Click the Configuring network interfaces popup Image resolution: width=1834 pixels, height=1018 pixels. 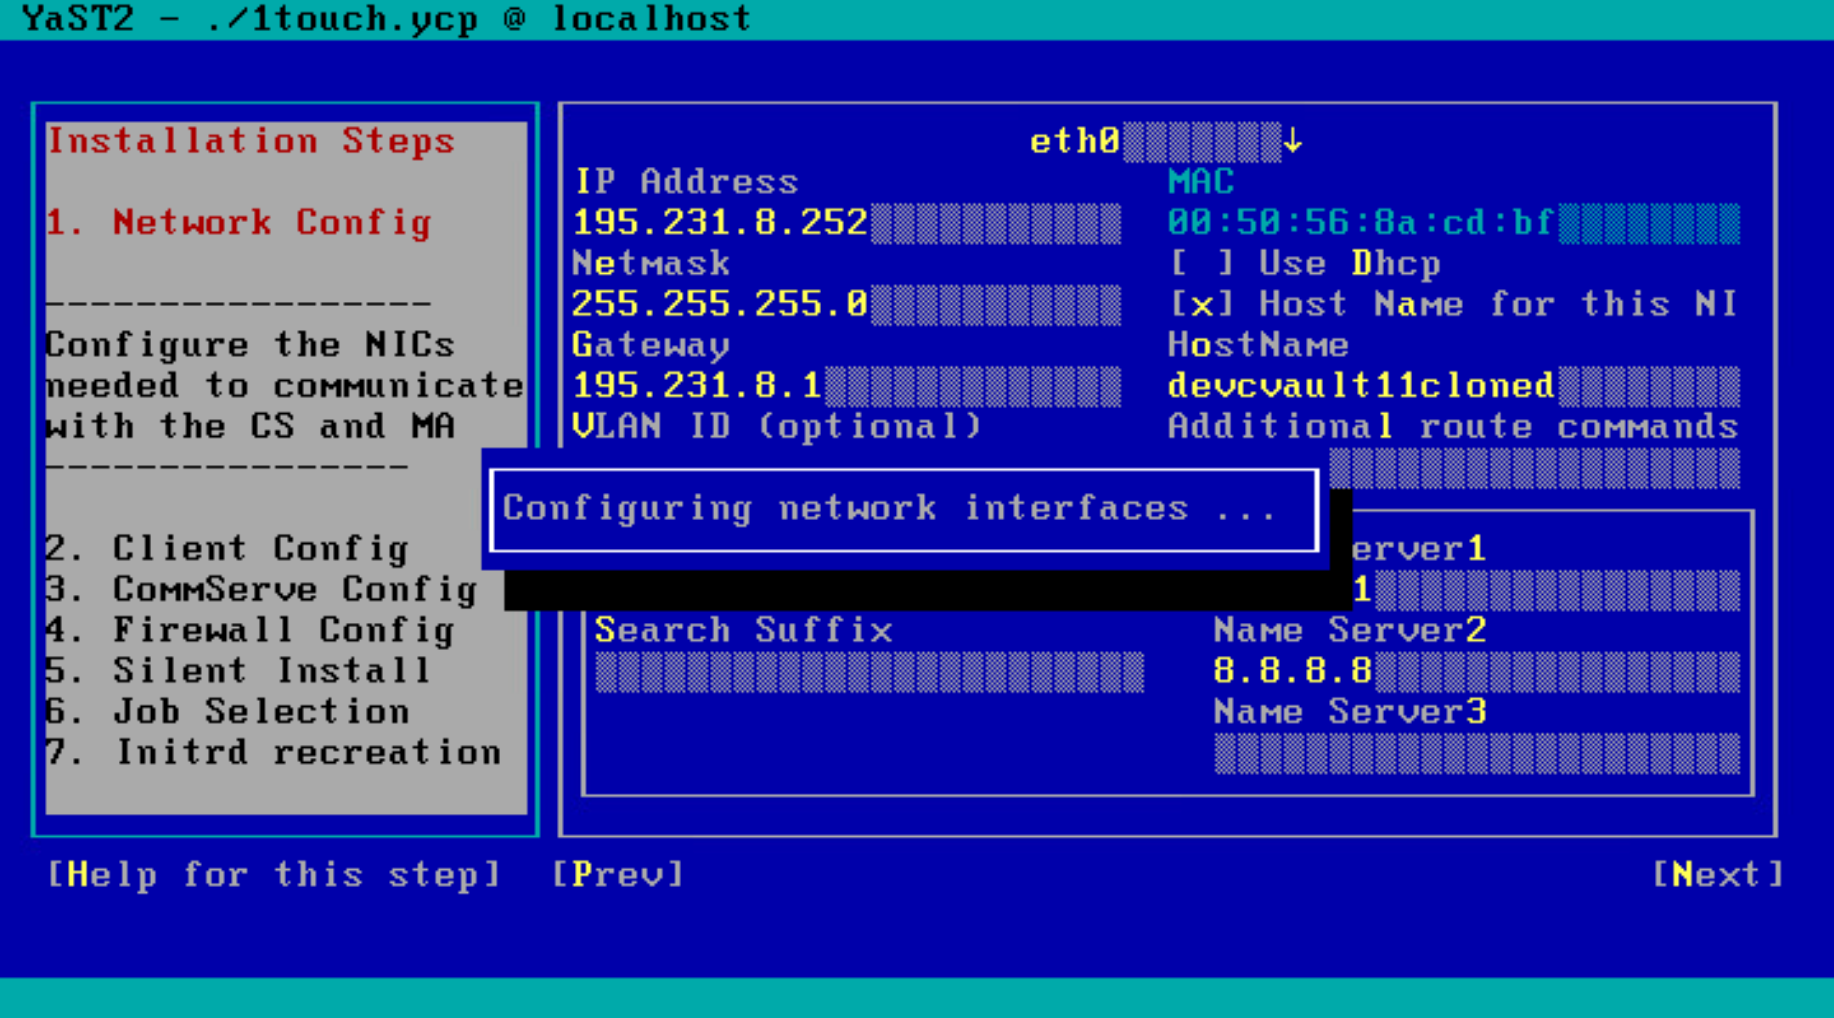pos(904,509)
